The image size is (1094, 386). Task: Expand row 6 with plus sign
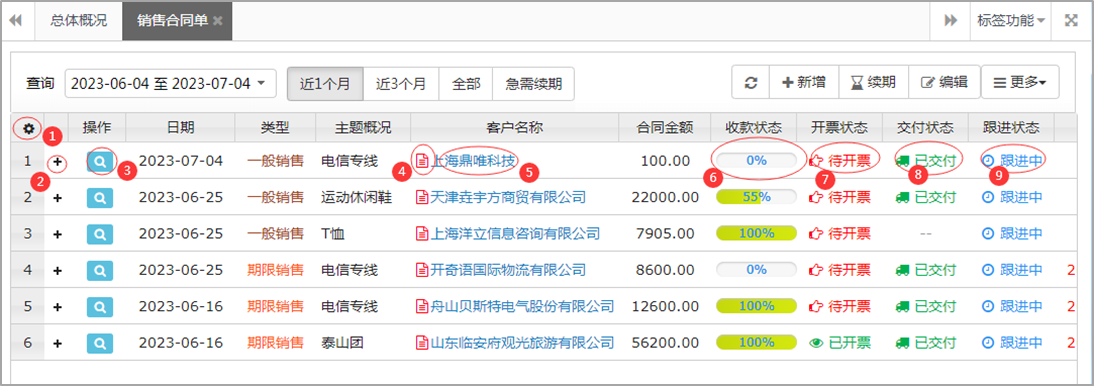pyautogui.click(x=58, y=343)
